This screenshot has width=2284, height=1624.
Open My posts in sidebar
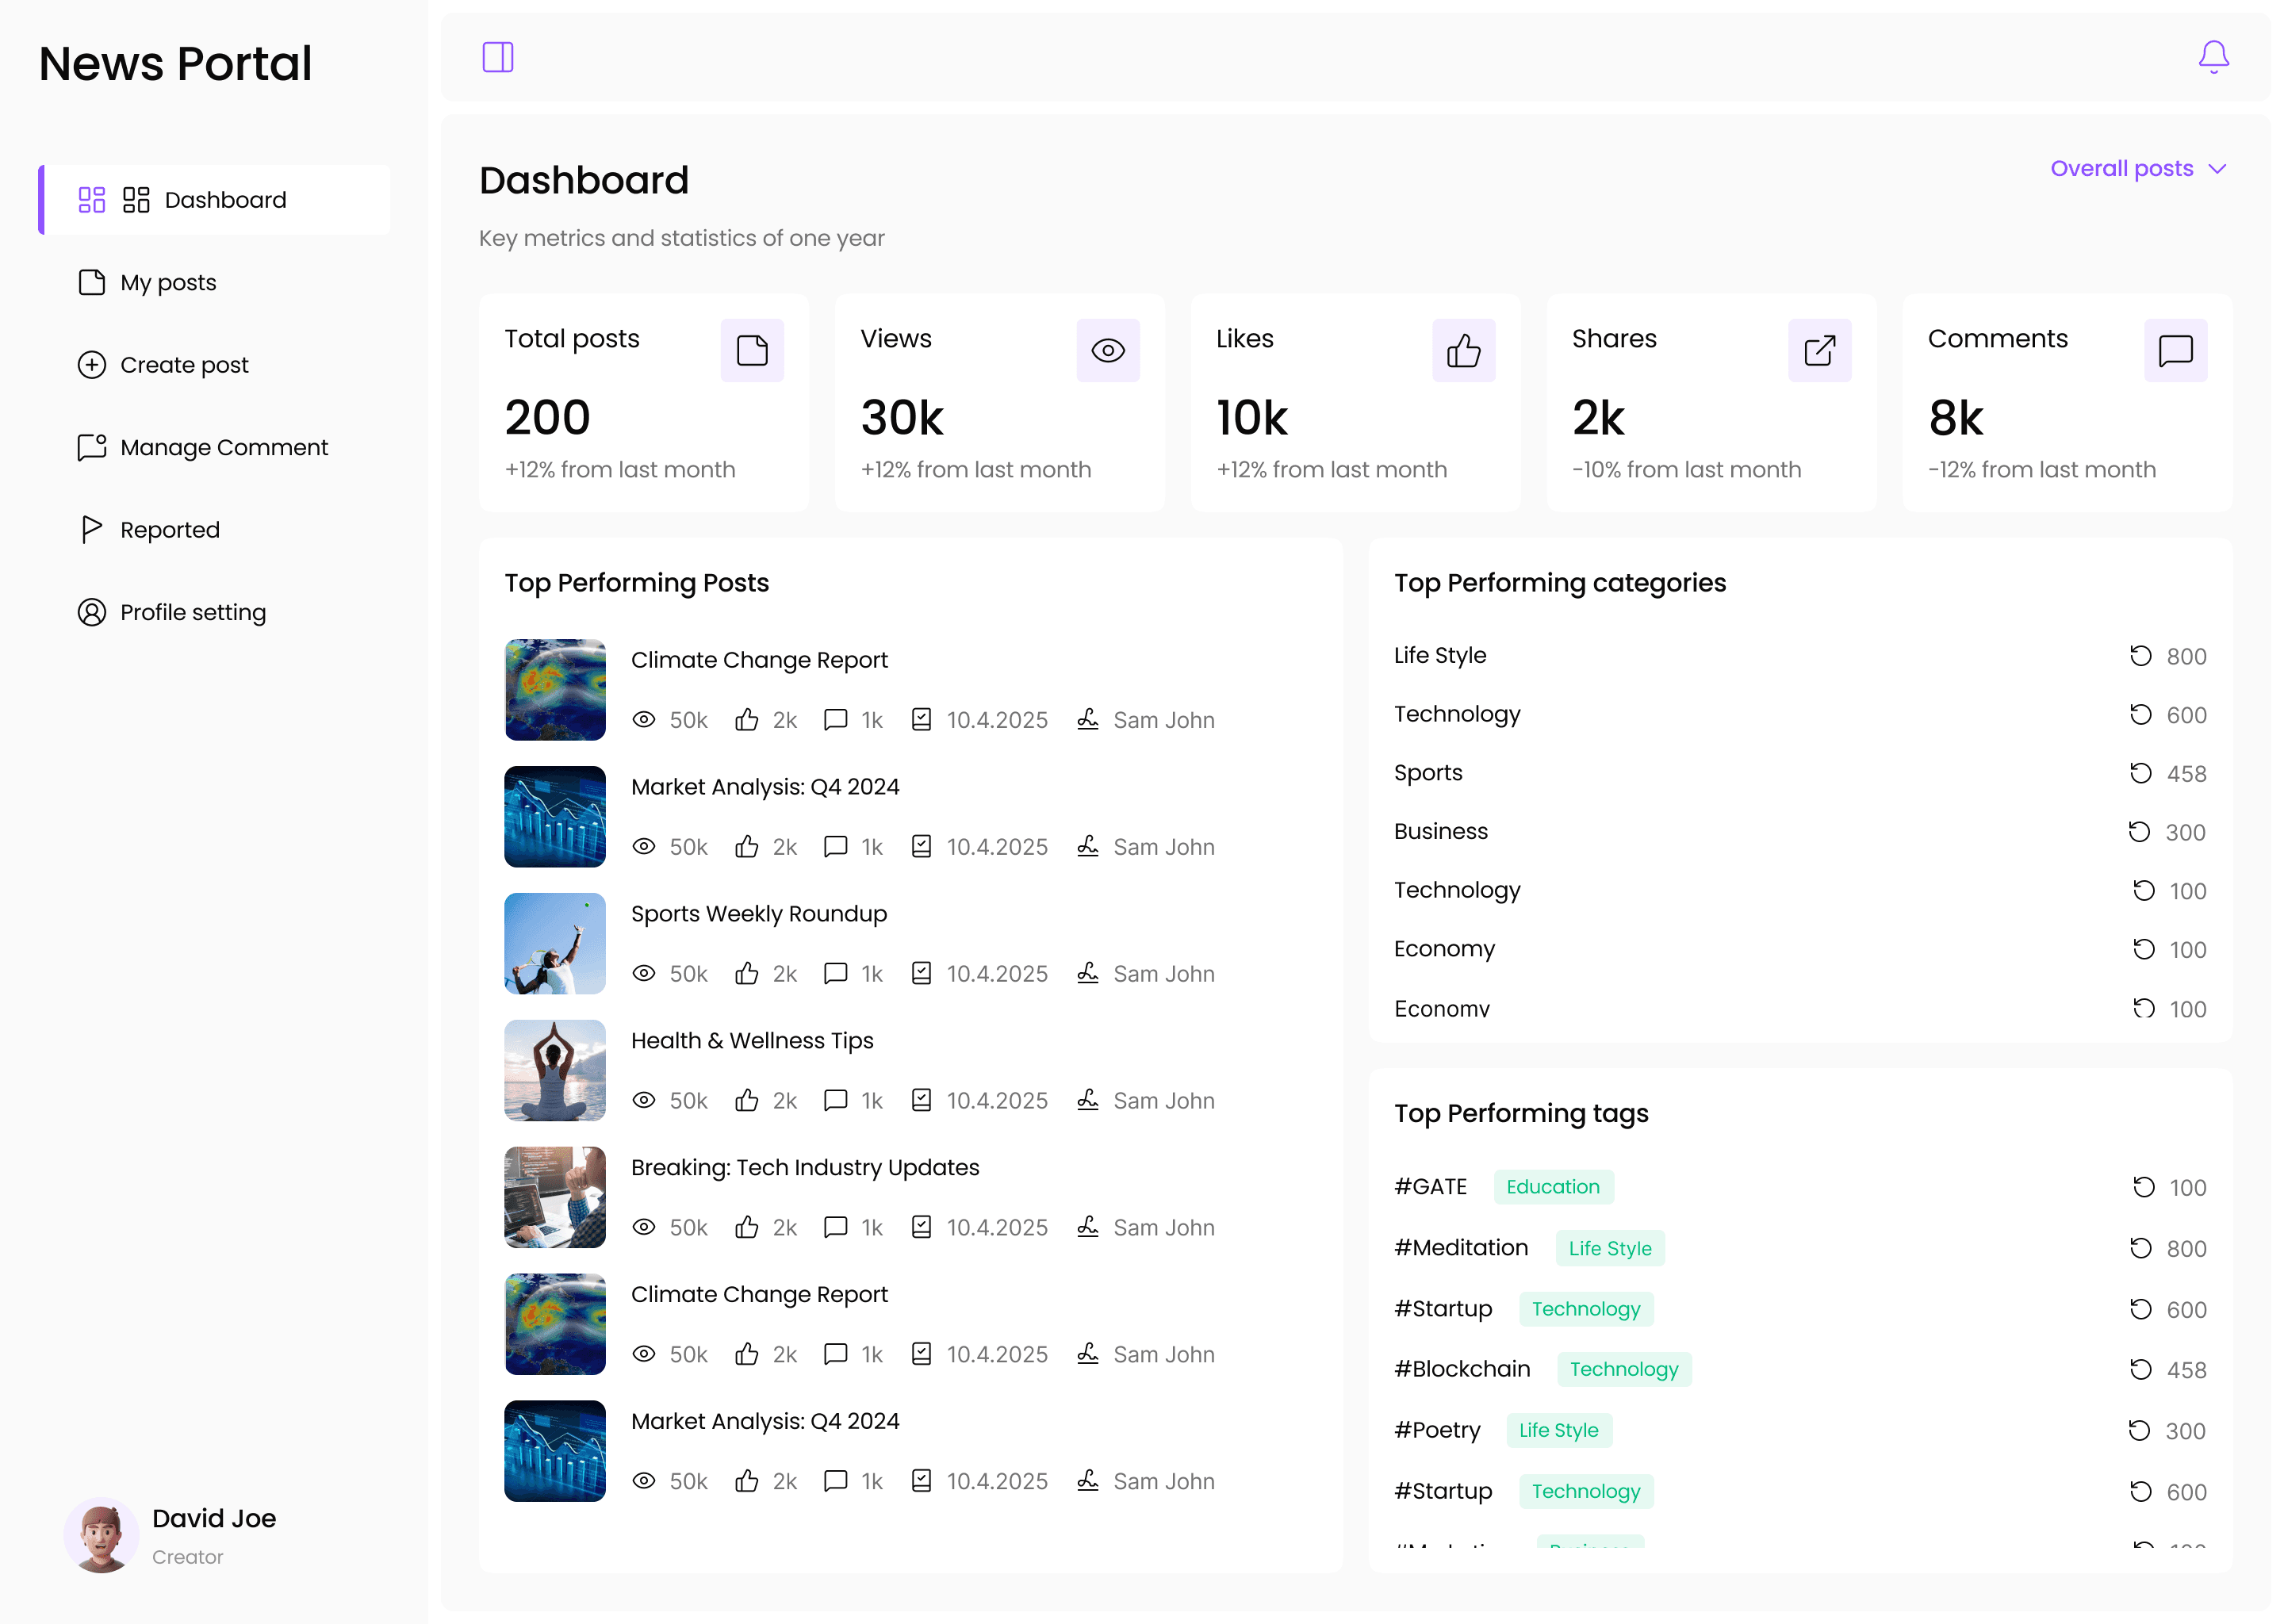[168, 283]
